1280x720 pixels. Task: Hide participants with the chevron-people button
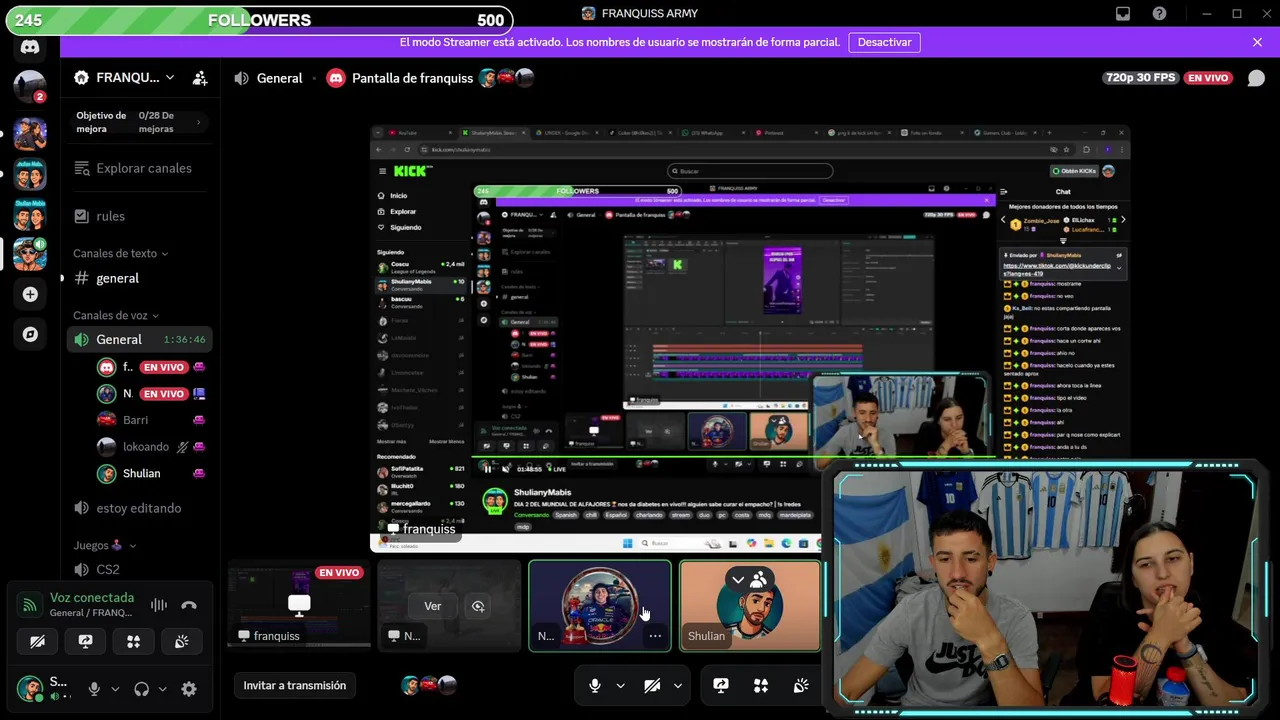749,579
